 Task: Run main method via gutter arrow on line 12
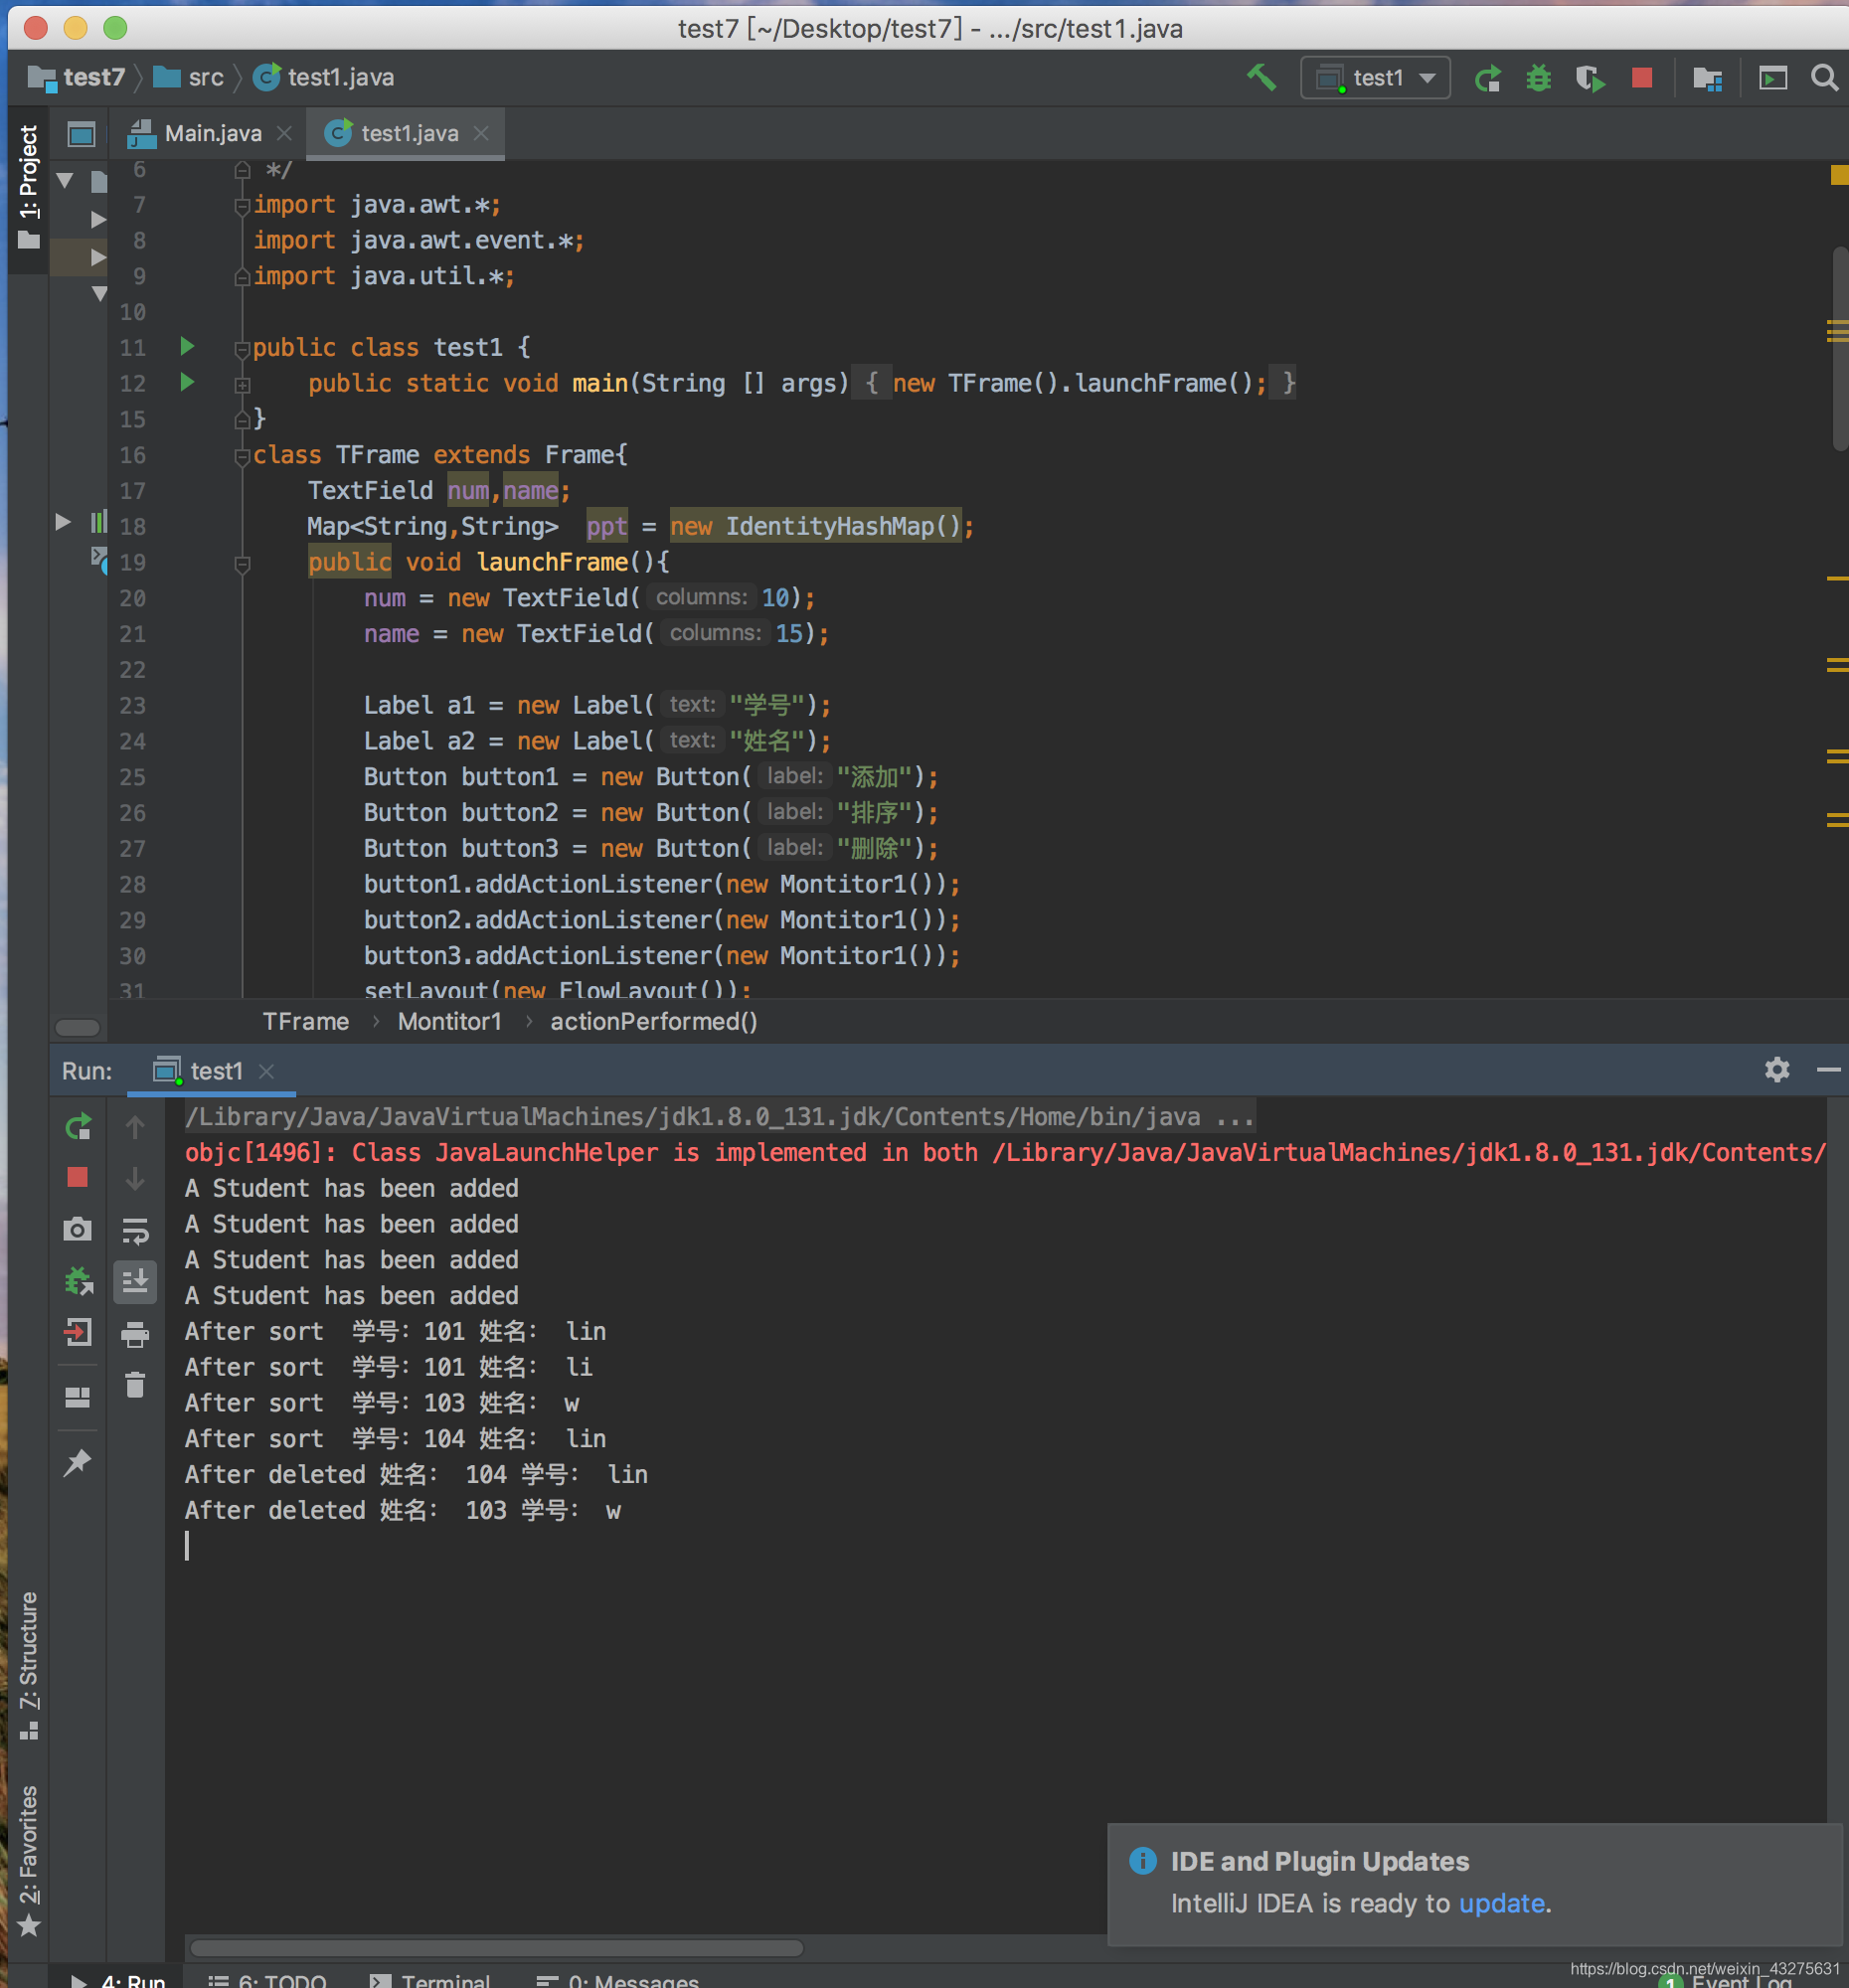click(187, 382)
